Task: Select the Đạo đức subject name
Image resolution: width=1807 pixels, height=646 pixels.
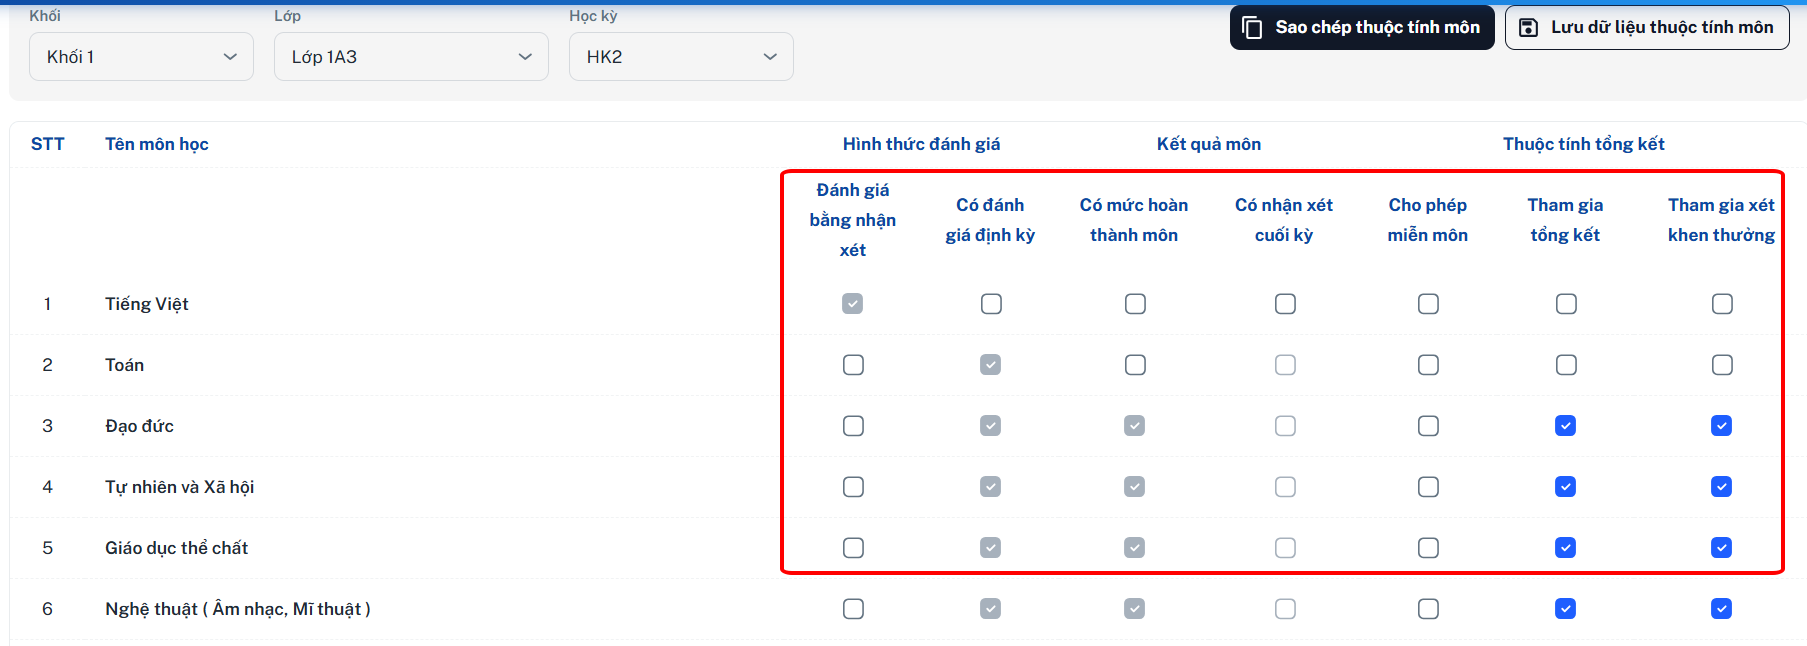Action: coord(139,426)
